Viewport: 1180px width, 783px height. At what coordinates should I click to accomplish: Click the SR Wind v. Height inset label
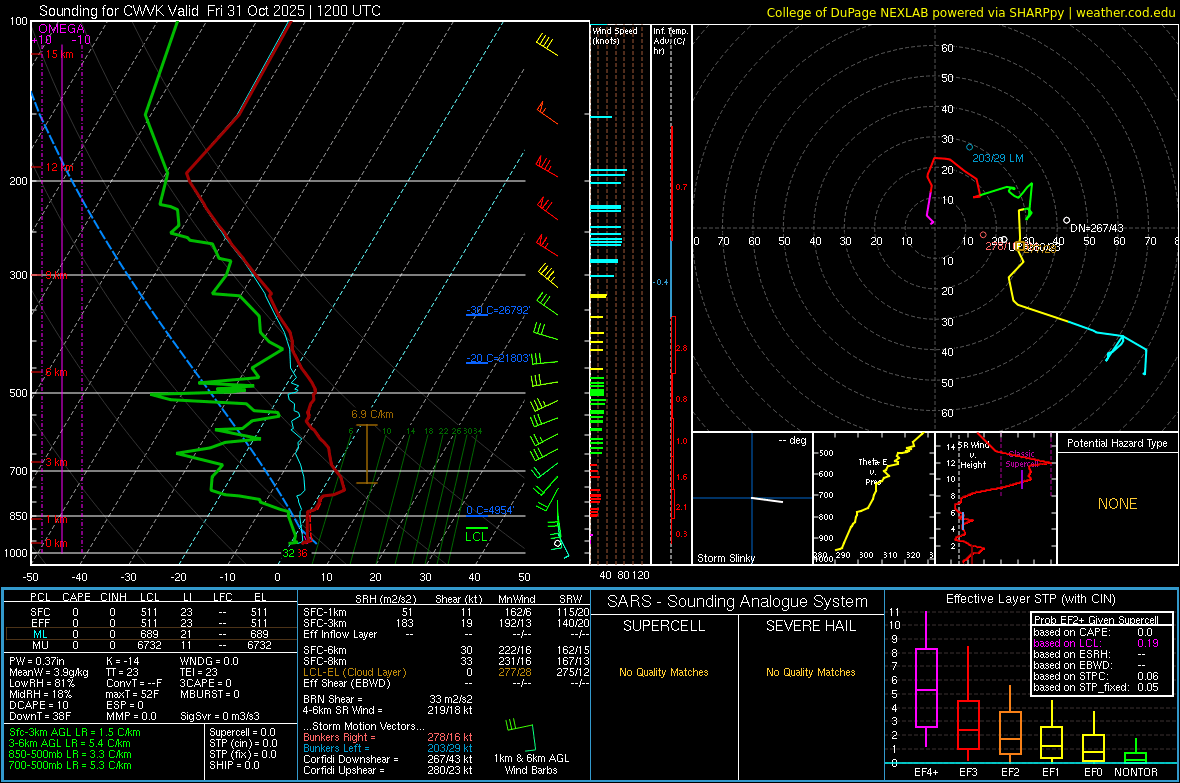(x=972, y=455)
